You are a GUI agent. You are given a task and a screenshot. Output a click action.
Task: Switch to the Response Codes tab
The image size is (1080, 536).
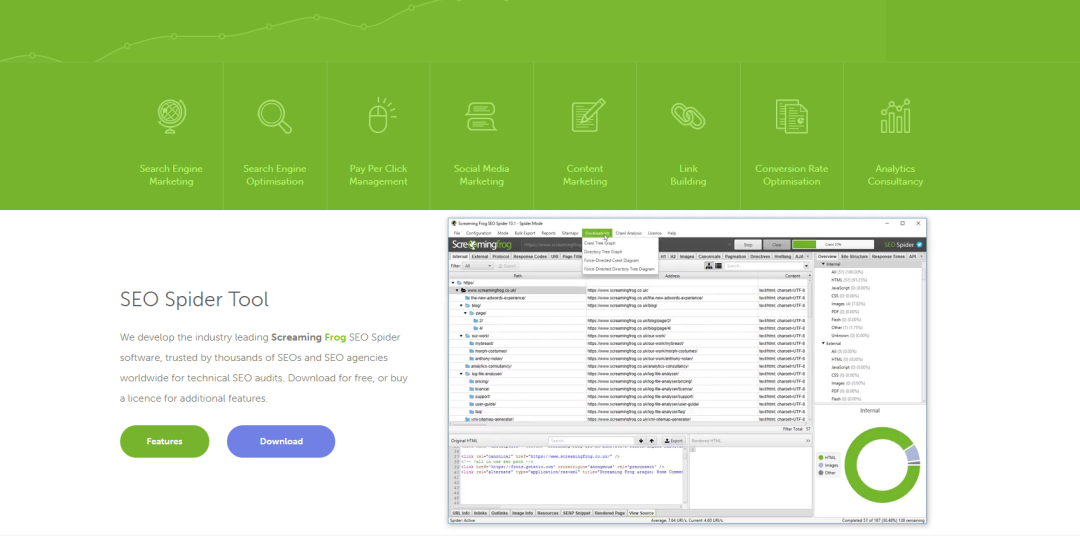point(530,256)
